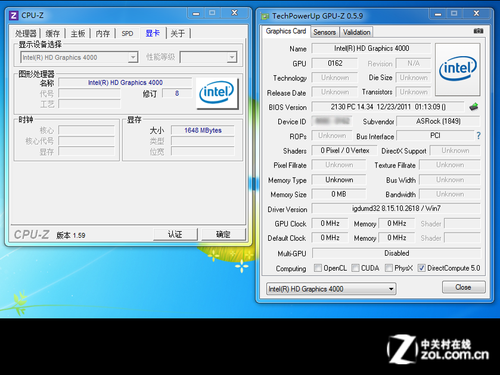The image size is (500, 375).
Task: Click the Revision N/A field
Action: click(x=413, y=63)
